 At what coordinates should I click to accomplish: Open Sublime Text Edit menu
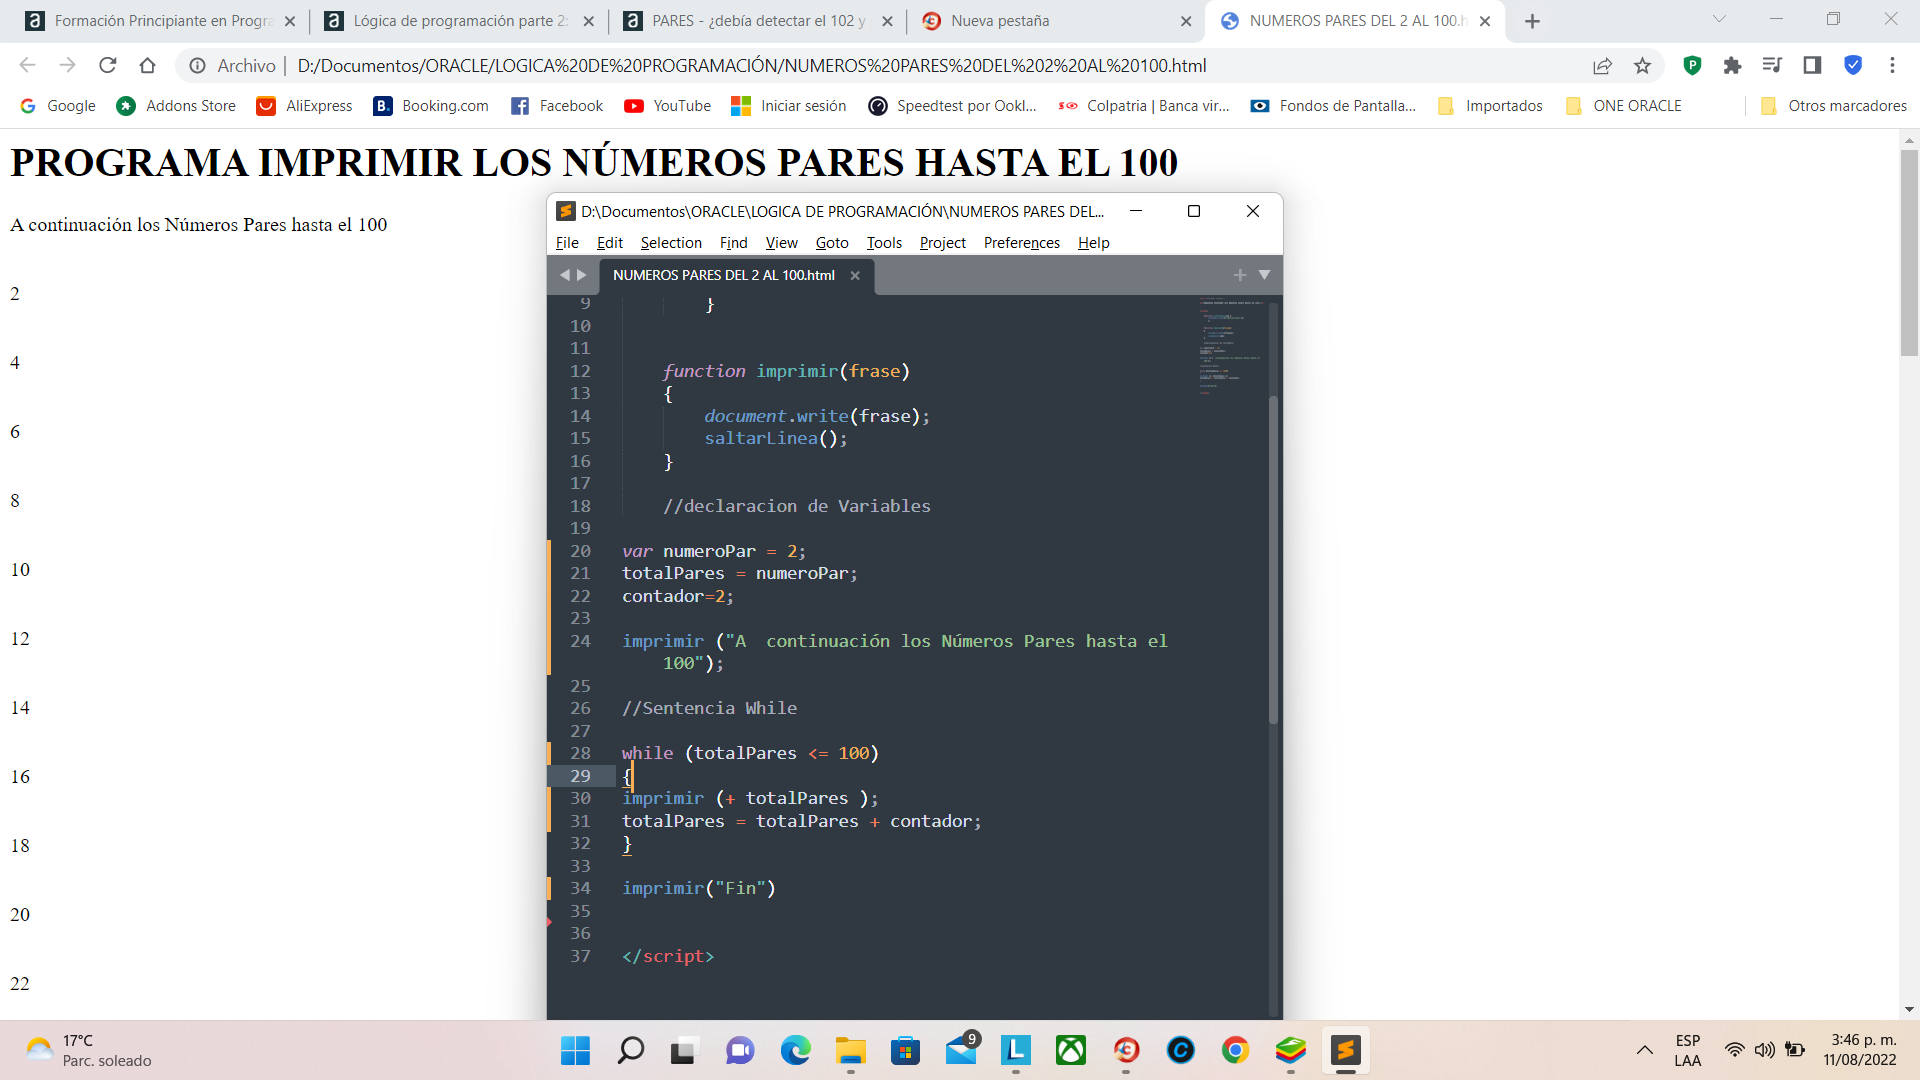pos(609,243)
